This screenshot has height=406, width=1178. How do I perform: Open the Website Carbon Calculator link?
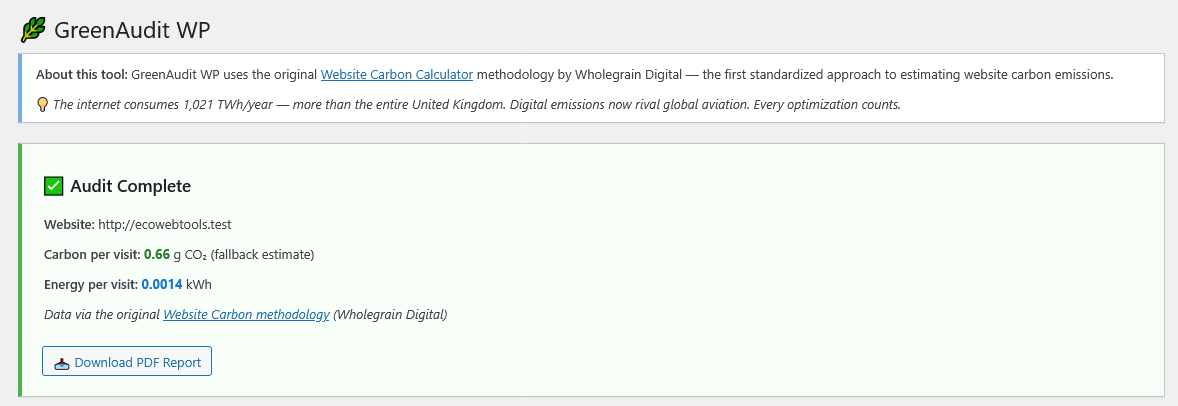397,74
